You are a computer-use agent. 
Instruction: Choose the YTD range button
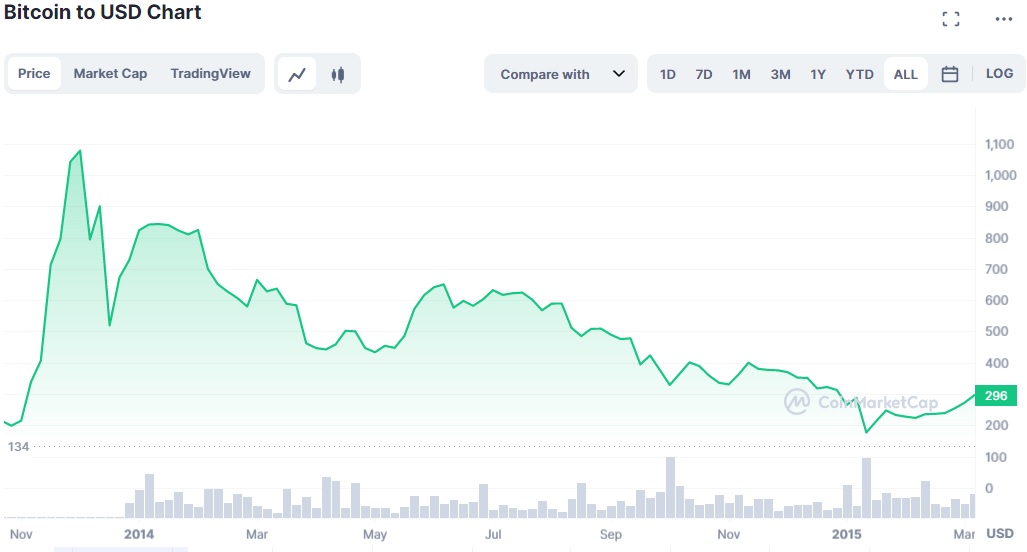tap(859, 74)
